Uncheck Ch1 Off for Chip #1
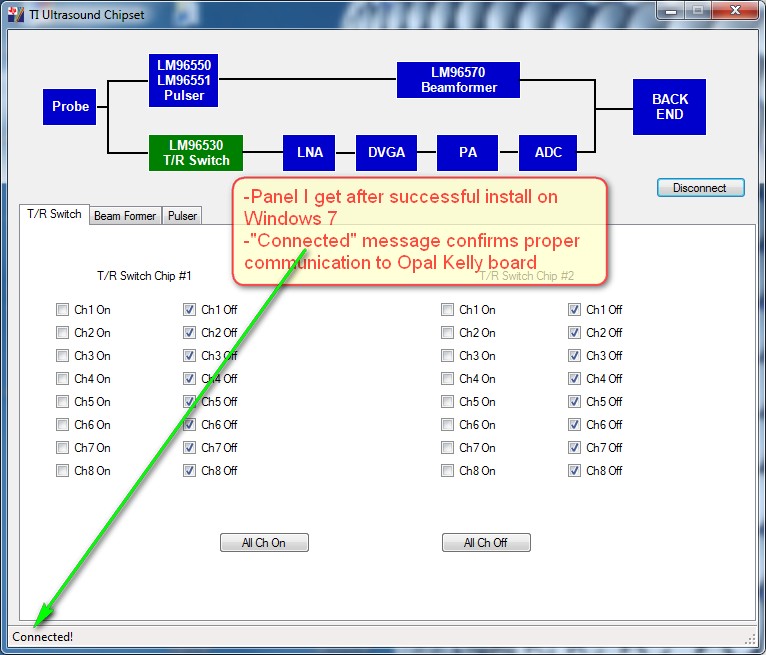The height and width of the screenshot is (655, 766). pyautogui.click(x=190, y=310)
